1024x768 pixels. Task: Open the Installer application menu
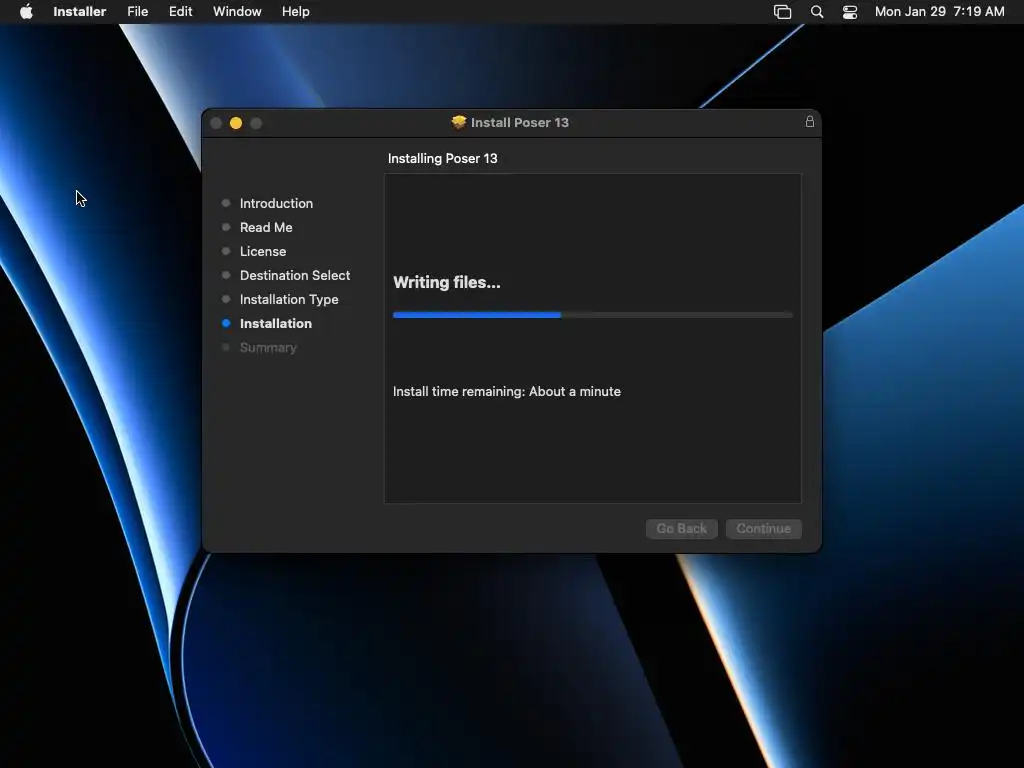(x=80, y=12)
